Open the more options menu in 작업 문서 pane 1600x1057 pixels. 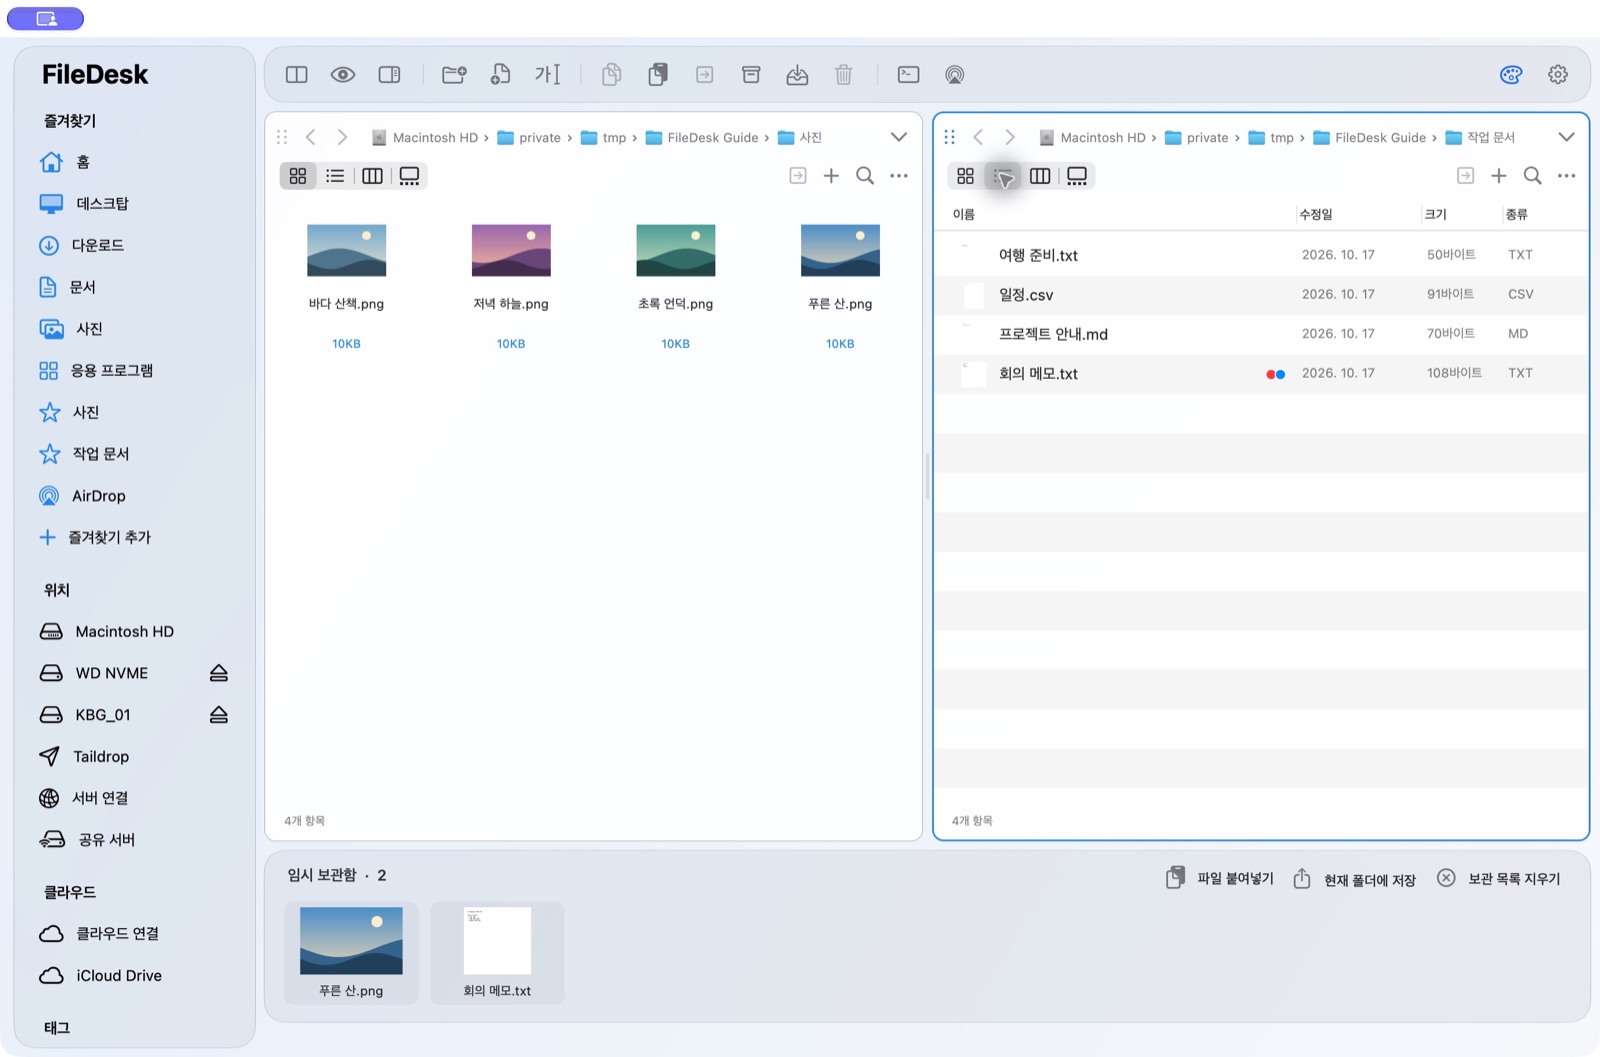(x=1567, y=176)
